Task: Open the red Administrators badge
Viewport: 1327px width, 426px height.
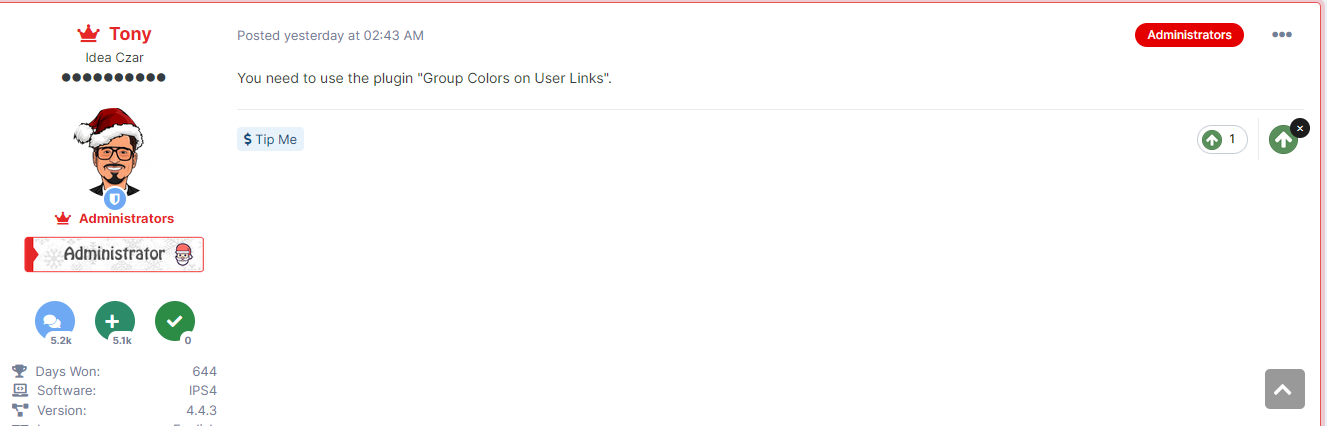Action: (x=1189, y=35)
